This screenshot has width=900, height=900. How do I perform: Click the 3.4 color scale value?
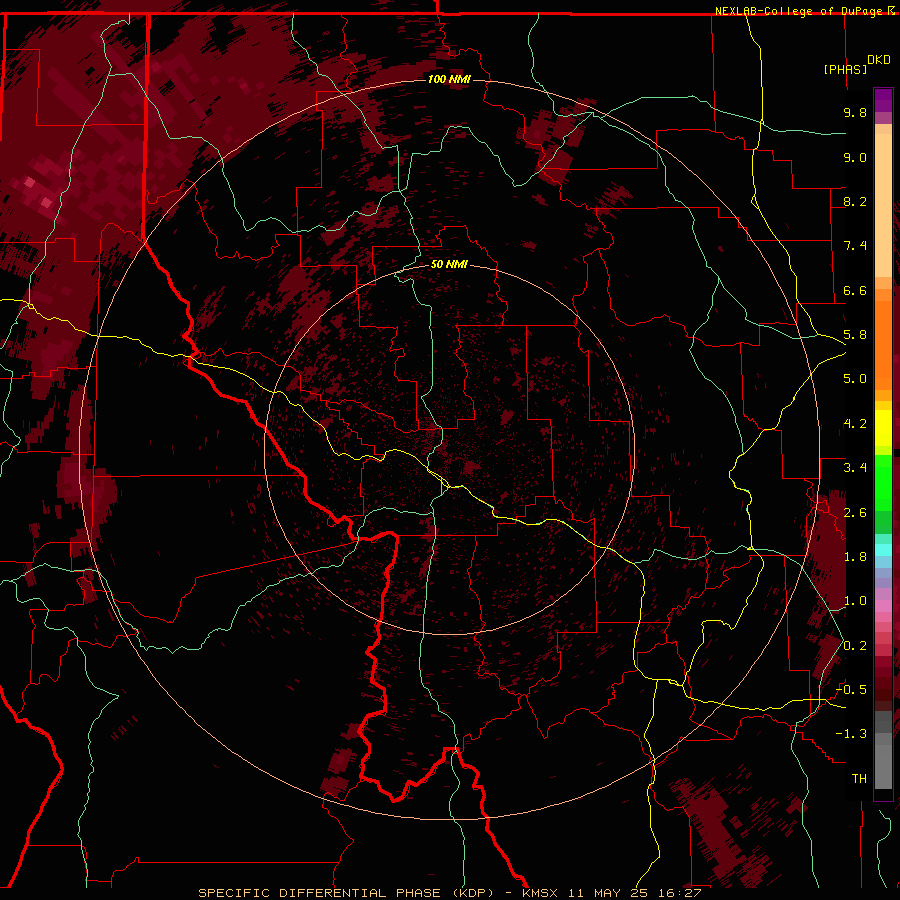click(855, 468)
